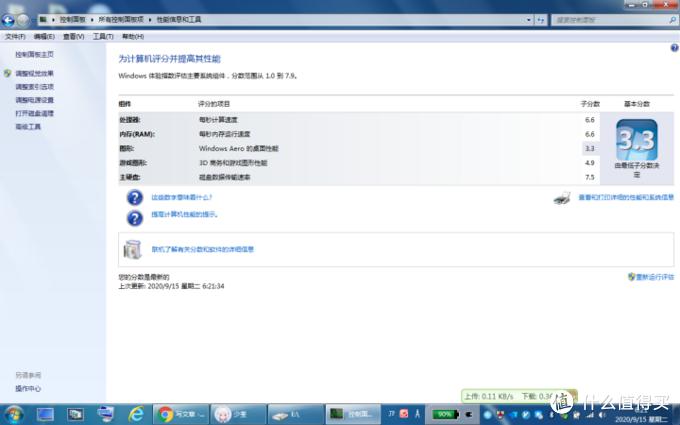Go to 控制面板主页 in the sidebar
Screen dimensions: 680x425
pyautogui.click(x=35, y=54)
